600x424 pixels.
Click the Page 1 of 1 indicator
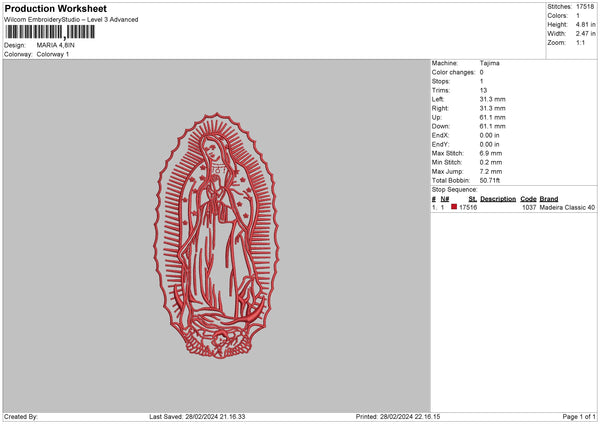579,417
